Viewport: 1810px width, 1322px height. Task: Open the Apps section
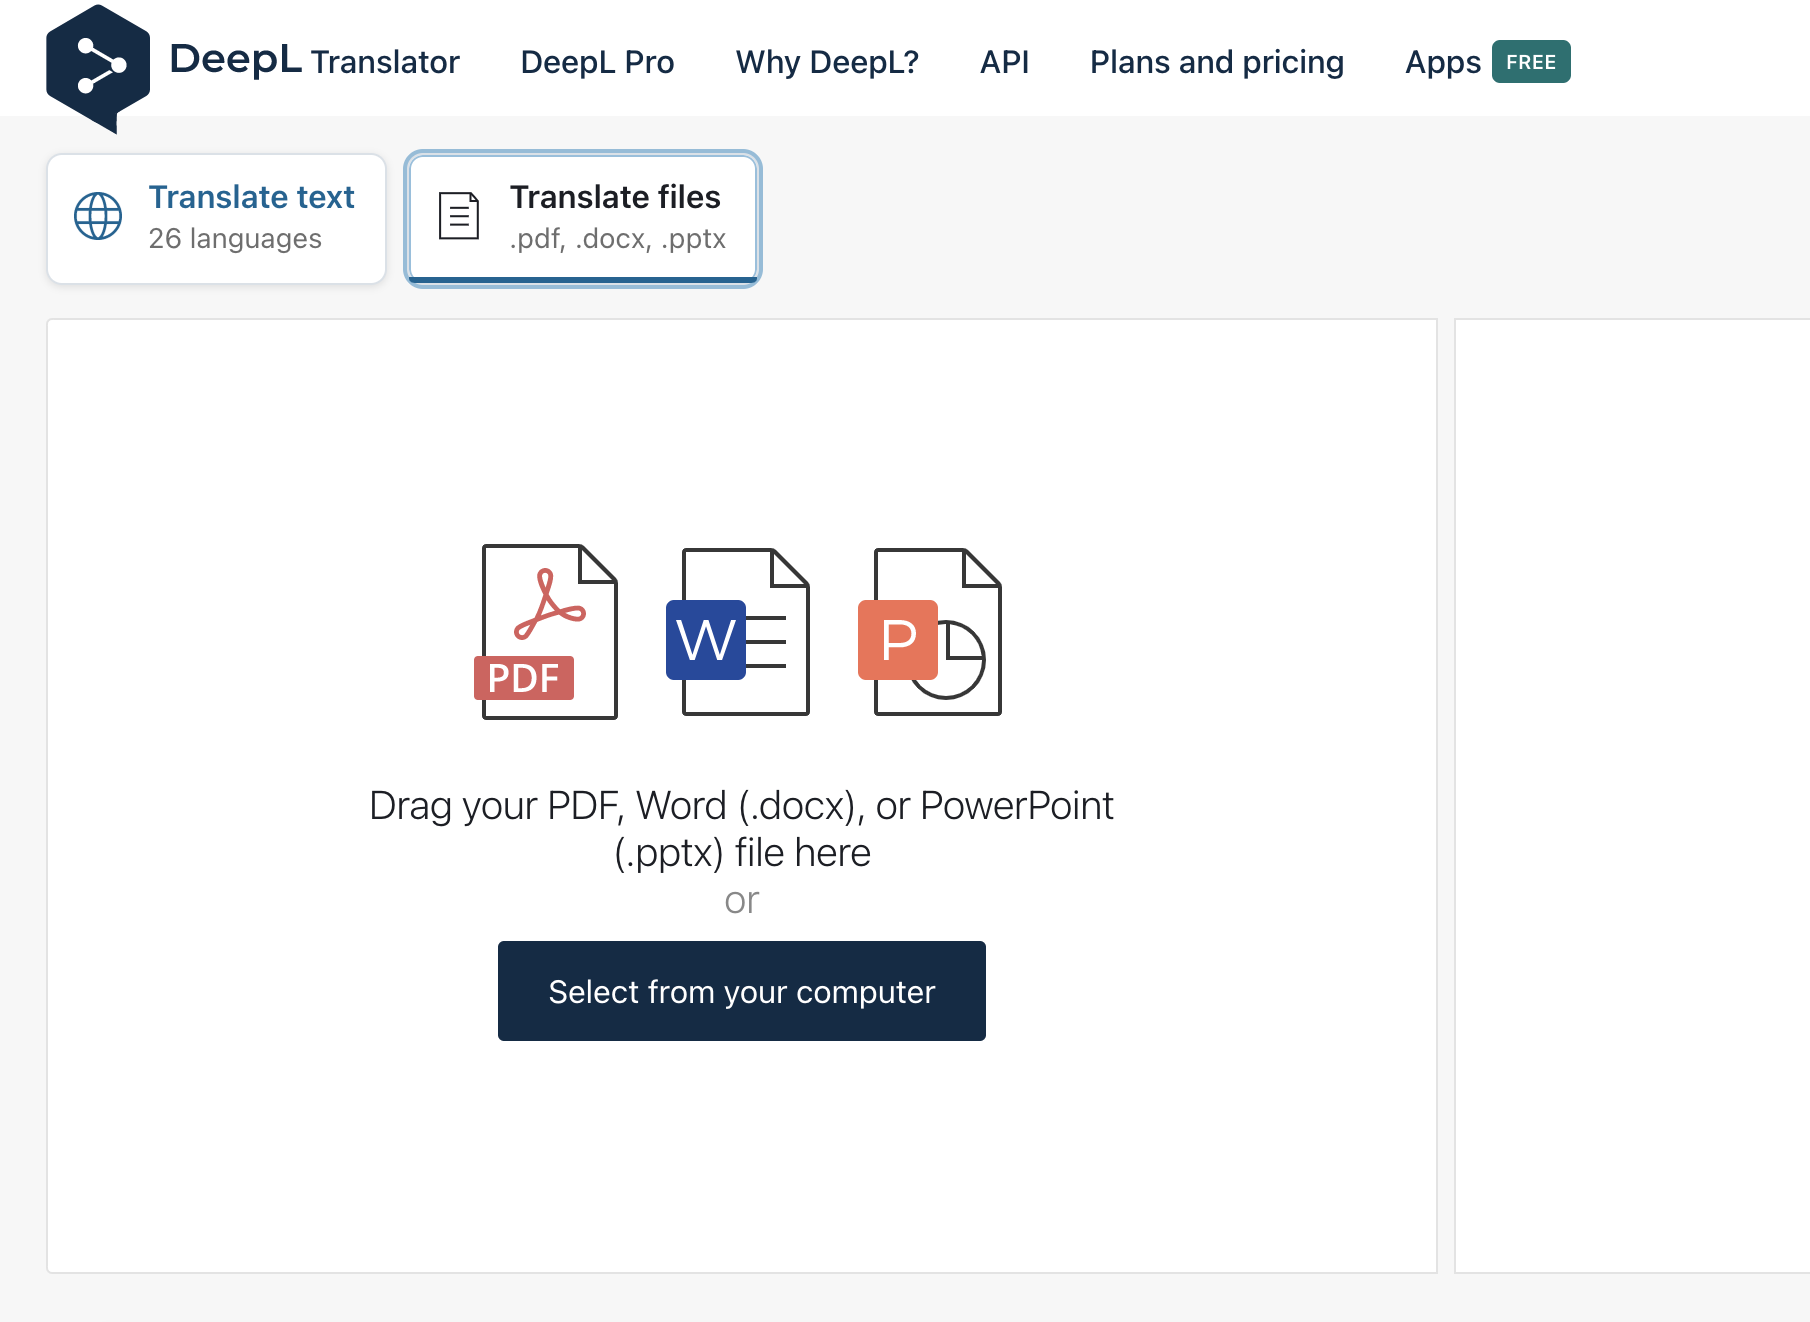1442,62
